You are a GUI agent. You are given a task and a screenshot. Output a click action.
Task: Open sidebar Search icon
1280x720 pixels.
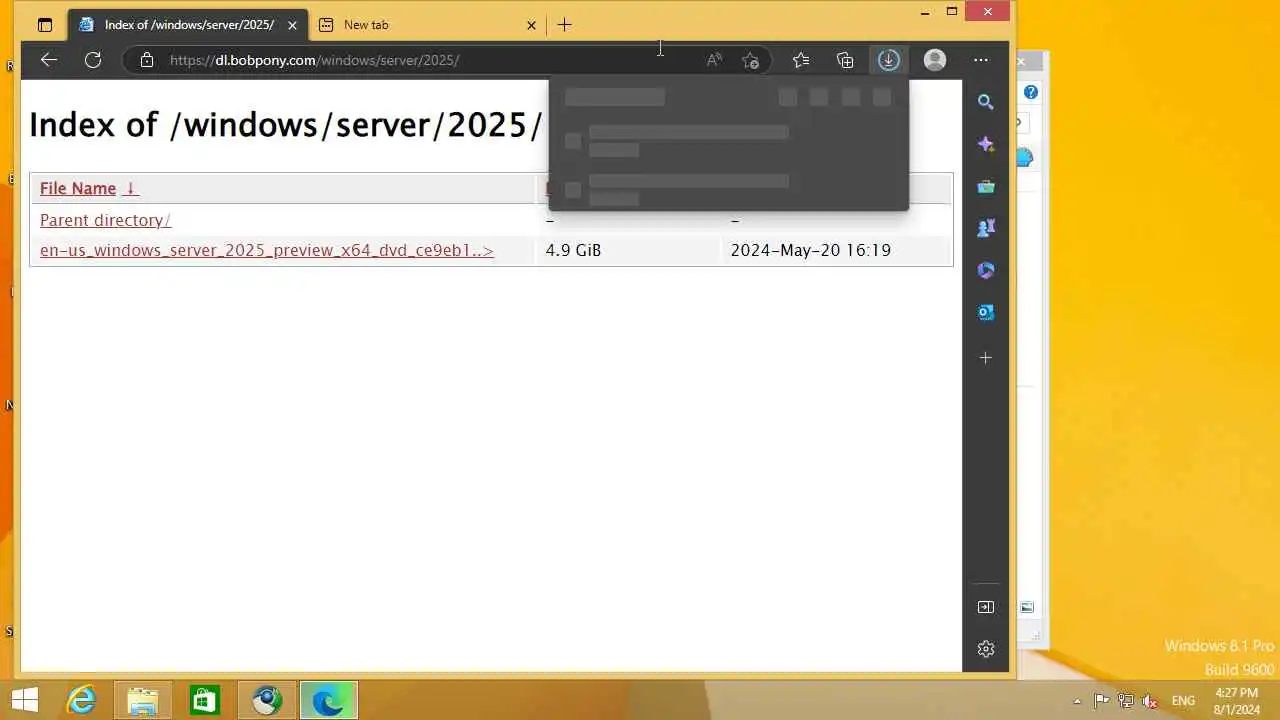click(986, 102)
